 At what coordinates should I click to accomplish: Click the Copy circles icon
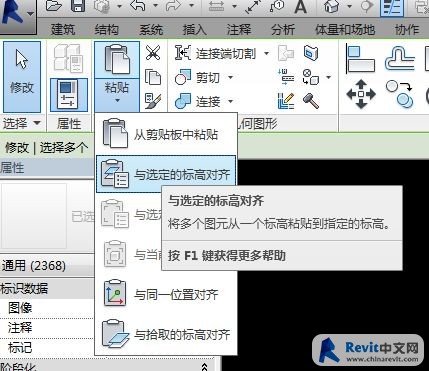(x=399, y=95)
